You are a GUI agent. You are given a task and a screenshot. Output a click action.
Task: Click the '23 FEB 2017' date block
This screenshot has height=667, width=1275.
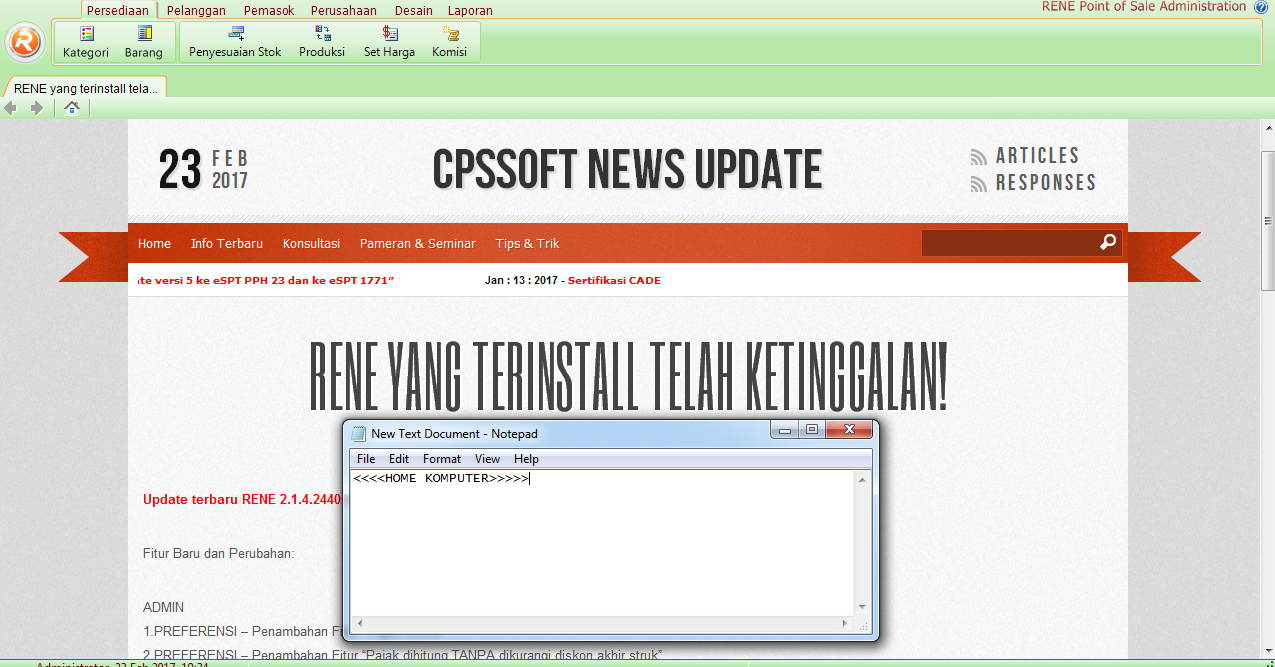pos(203,170)
